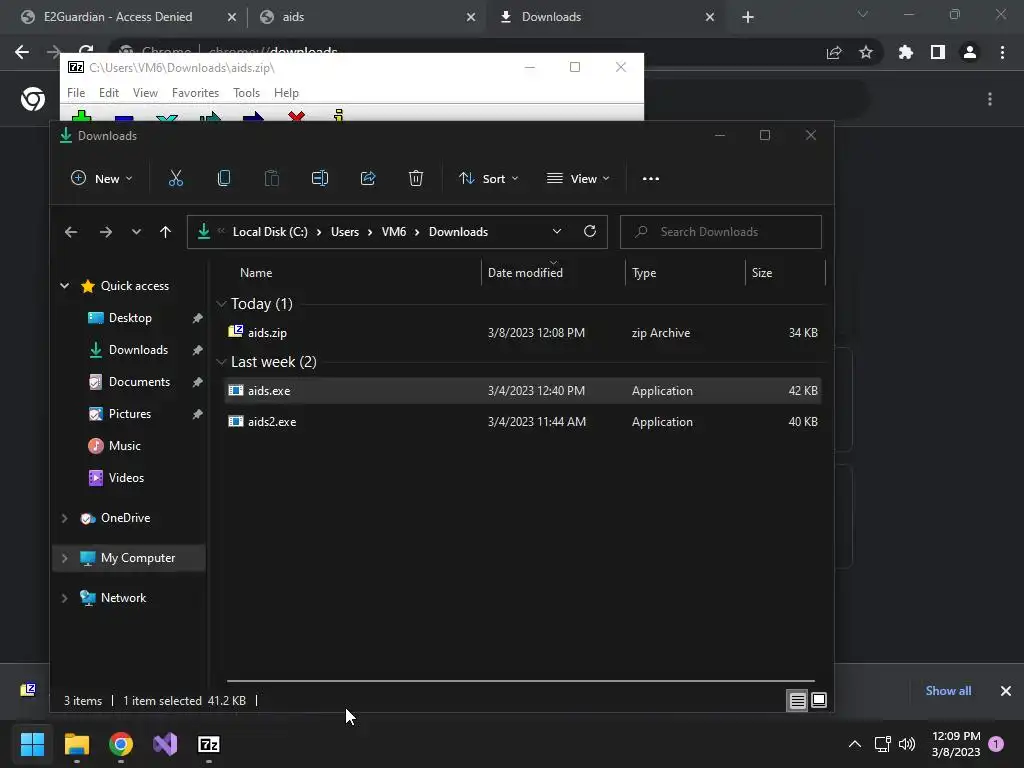This screenshot has height=768, width=1024.
Task: Switch to the aids Chrome tab
Action: point(366,17)
